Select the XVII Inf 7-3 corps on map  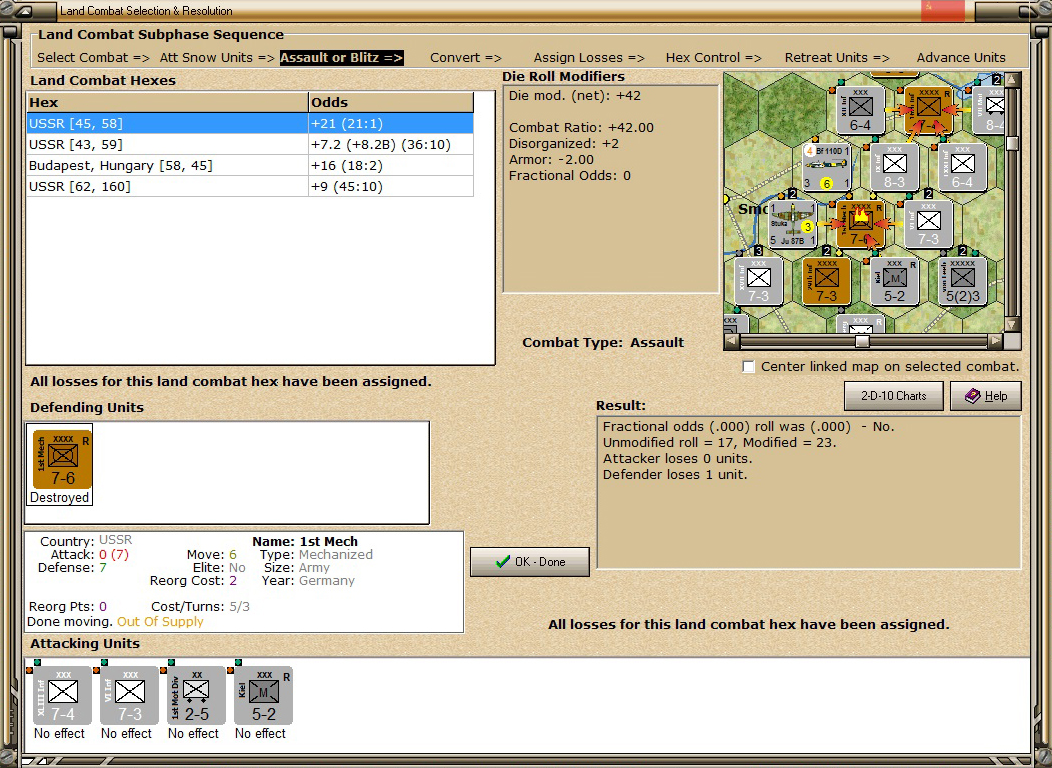[x=759, y=282]
